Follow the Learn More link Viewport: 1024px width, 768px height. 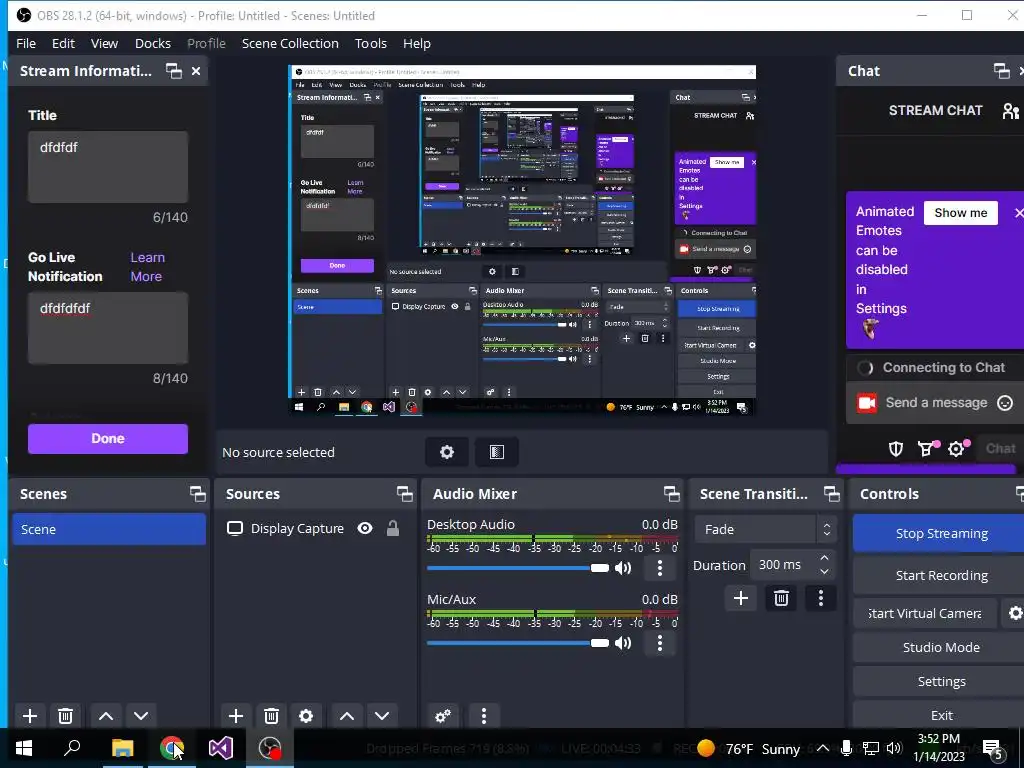coord(148,266)
